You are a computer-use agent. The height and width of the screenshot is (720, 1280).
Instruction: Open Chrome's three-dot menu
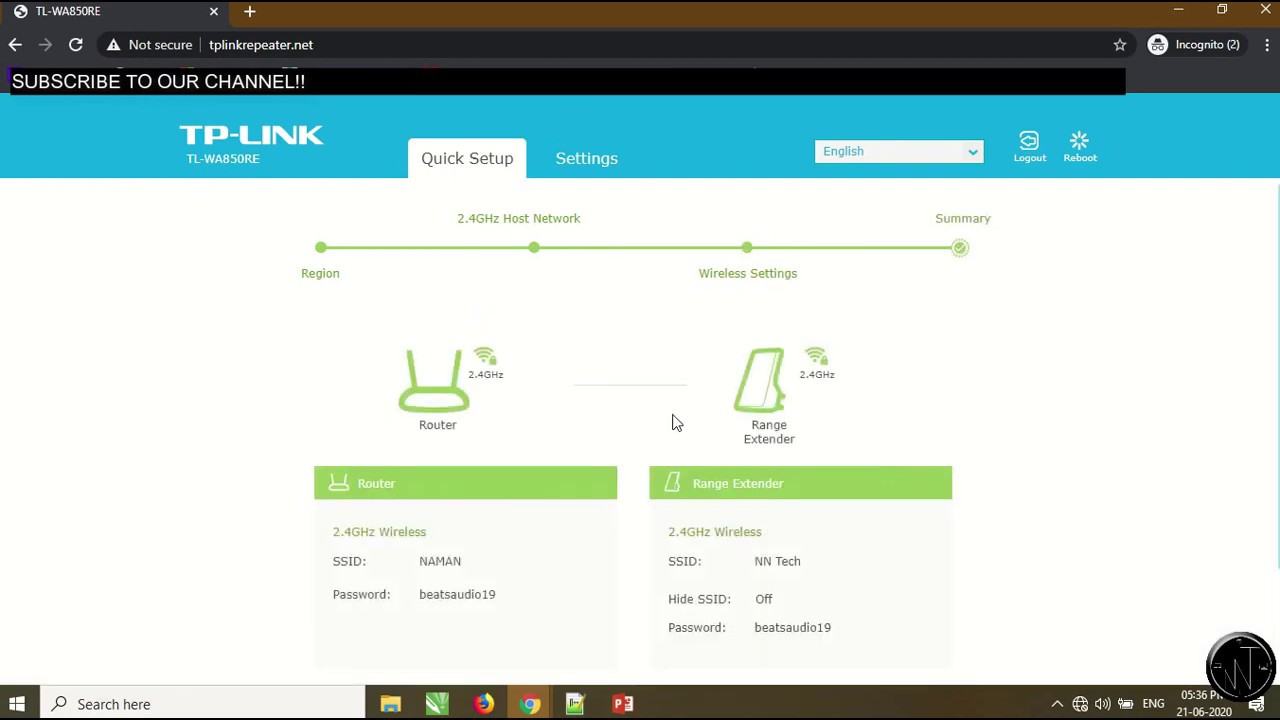[x=1267, y=45]
